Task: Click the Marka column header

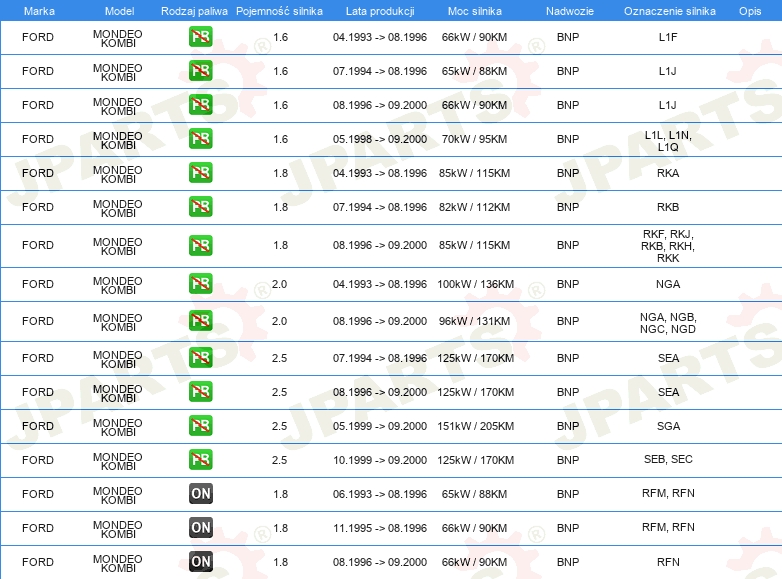Action: (39, 11)
